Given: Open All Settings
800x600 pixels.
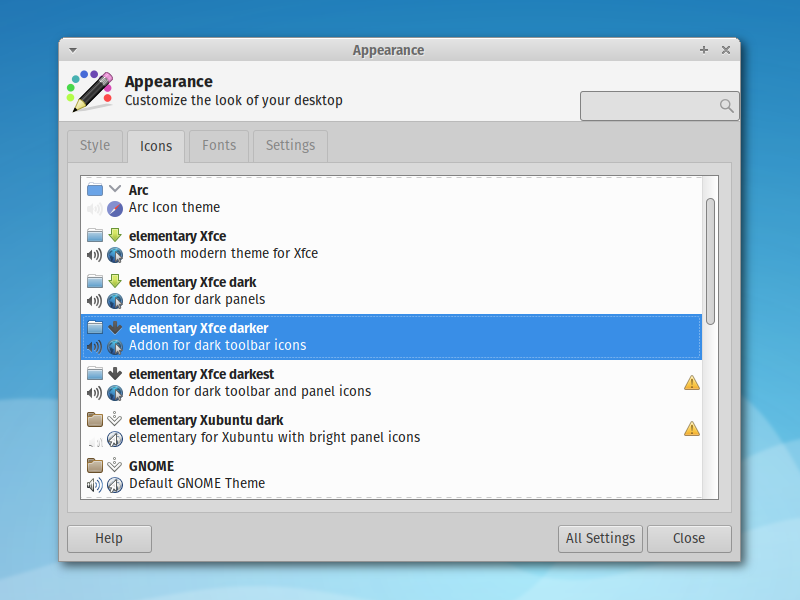Looking at the screenshot, I should [600, 538].
